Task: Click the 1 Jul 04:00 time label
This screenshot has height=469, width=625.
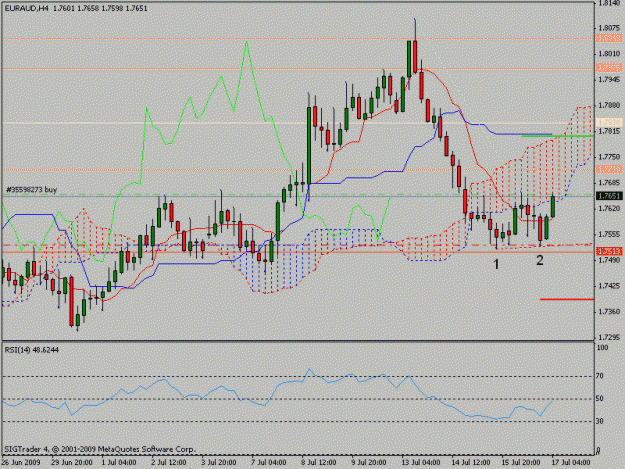Action: click(x=119, y=462)
